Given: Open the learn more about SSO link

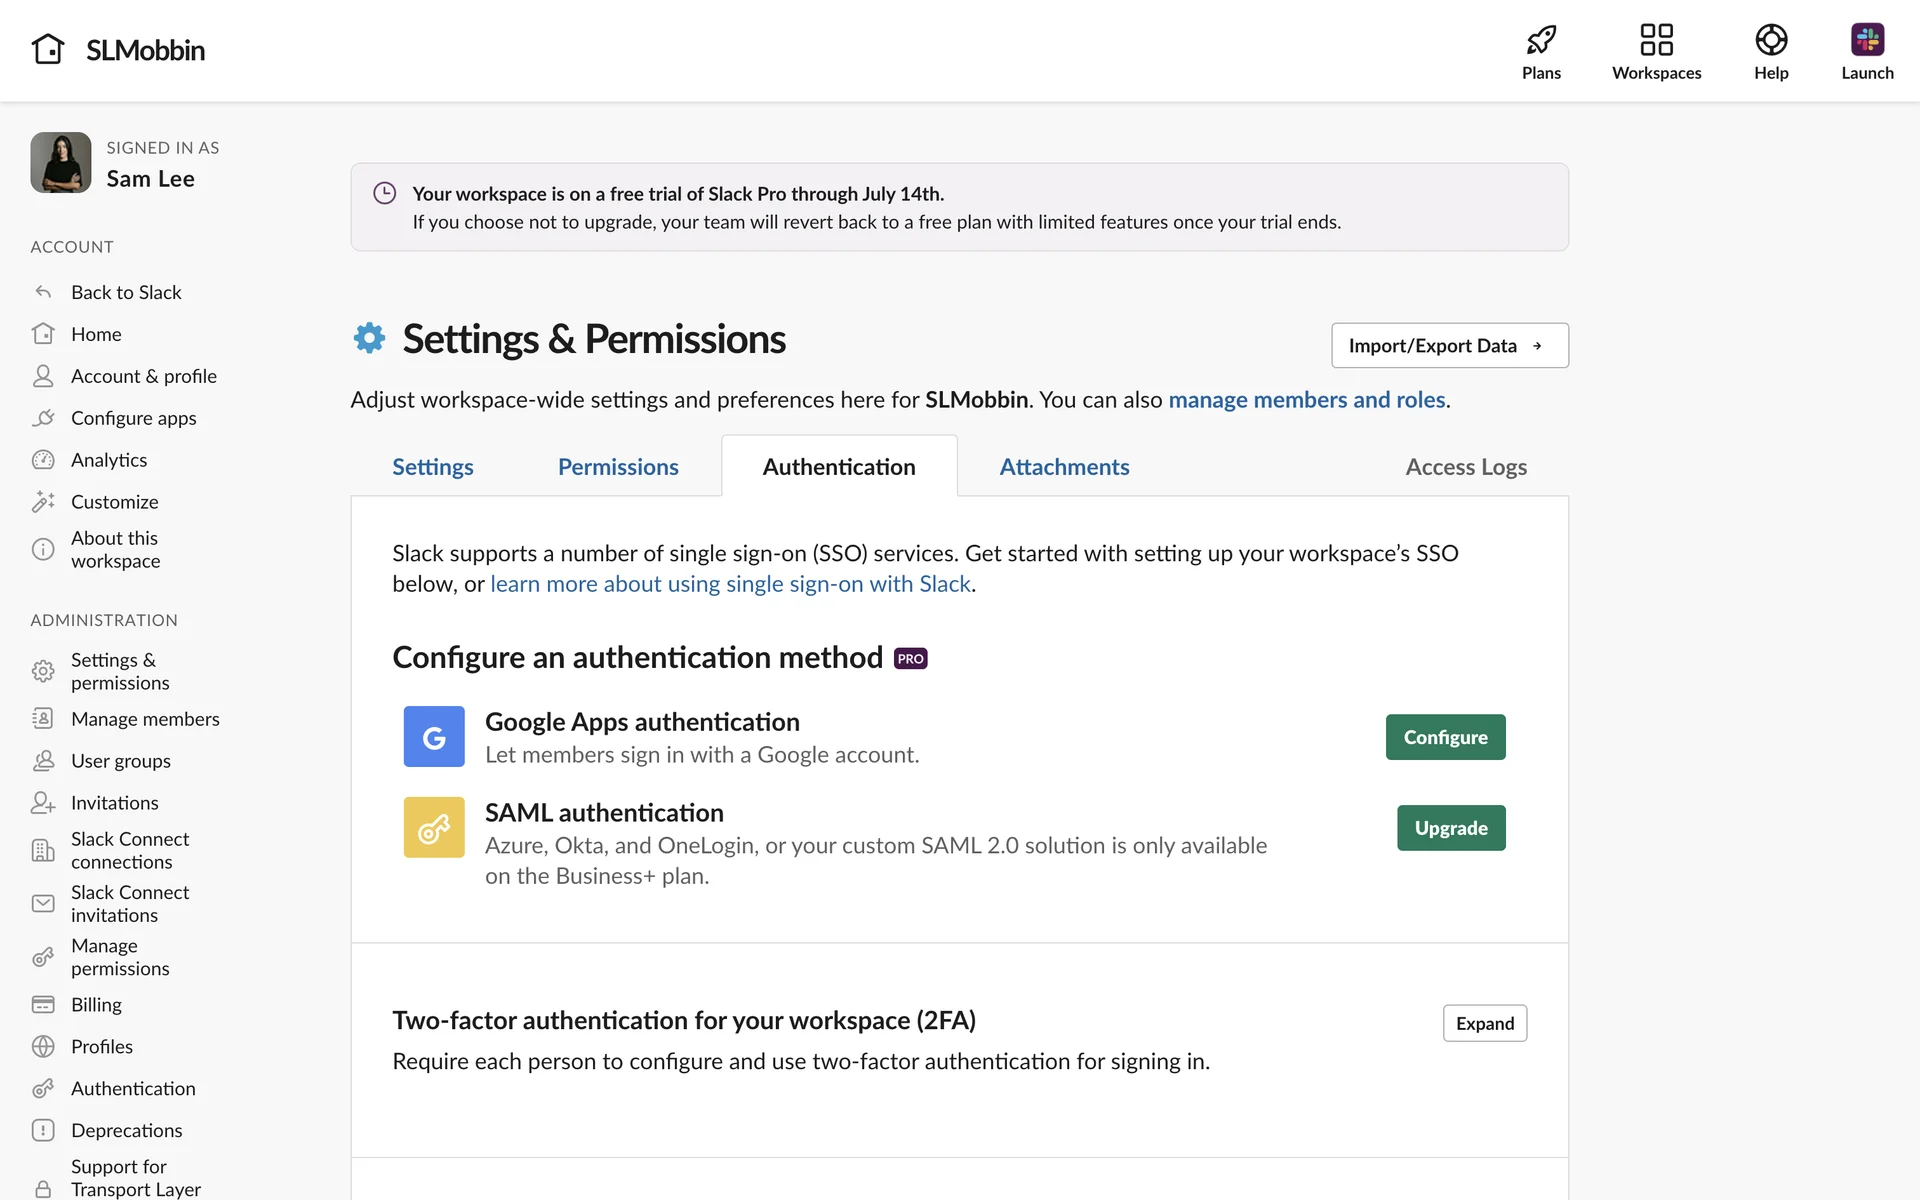Looking at the screenshot, I should [730, 584].
